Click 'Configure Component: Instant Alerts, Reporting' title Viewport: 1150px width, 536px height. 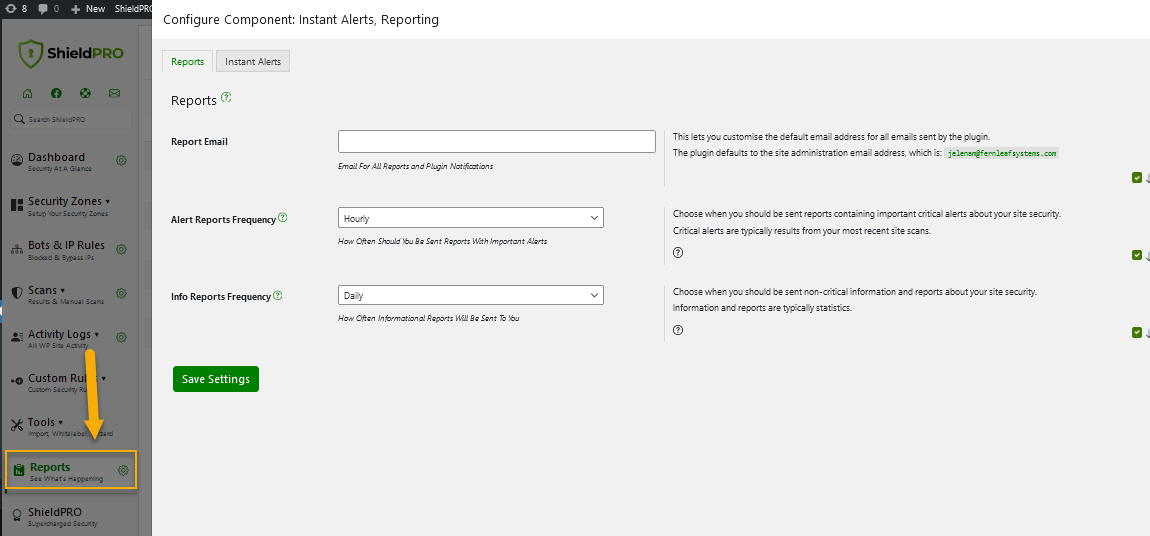(x=301, y=20)
